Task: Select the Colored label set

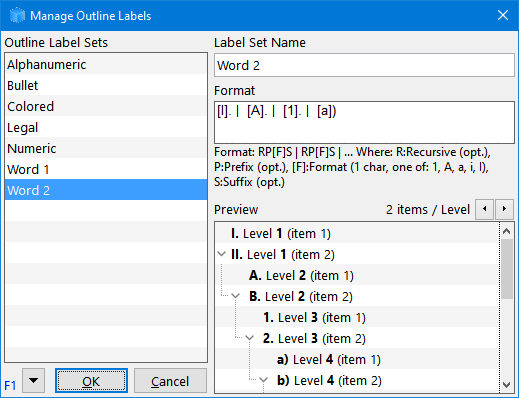Action: [x=106, y=106]
